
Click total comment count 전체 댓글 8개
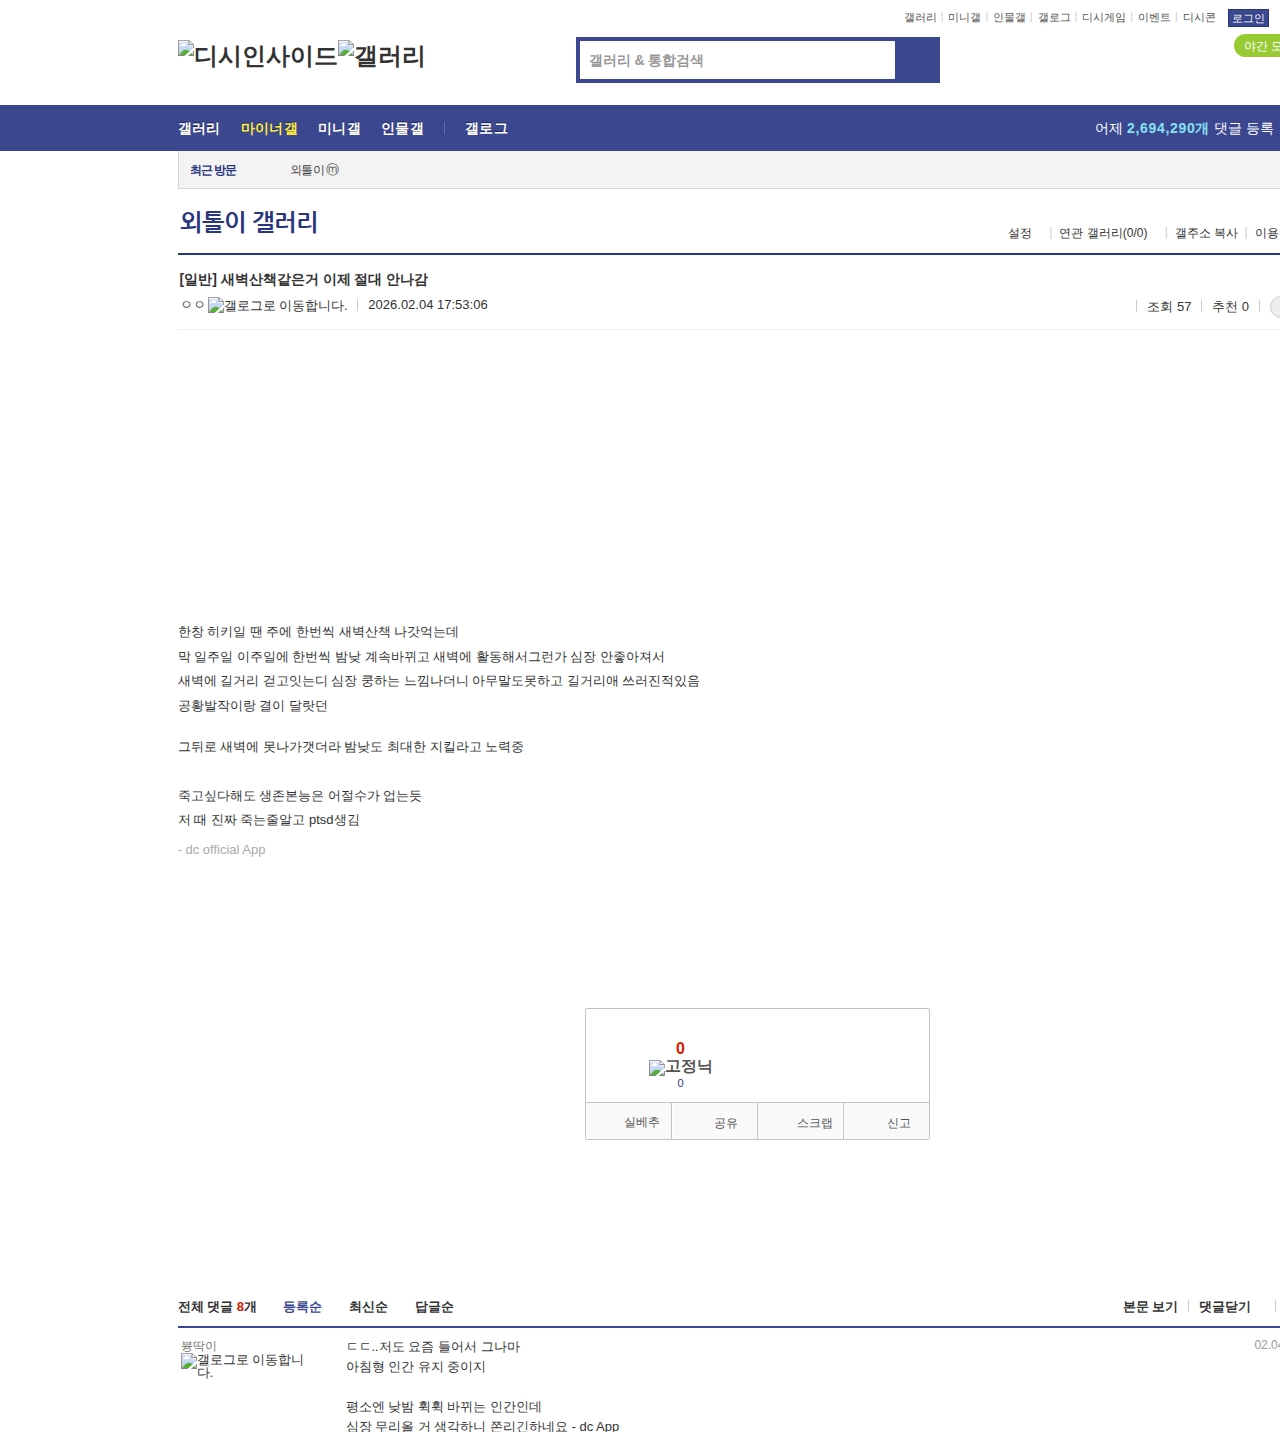click(x=217, y=1307)
